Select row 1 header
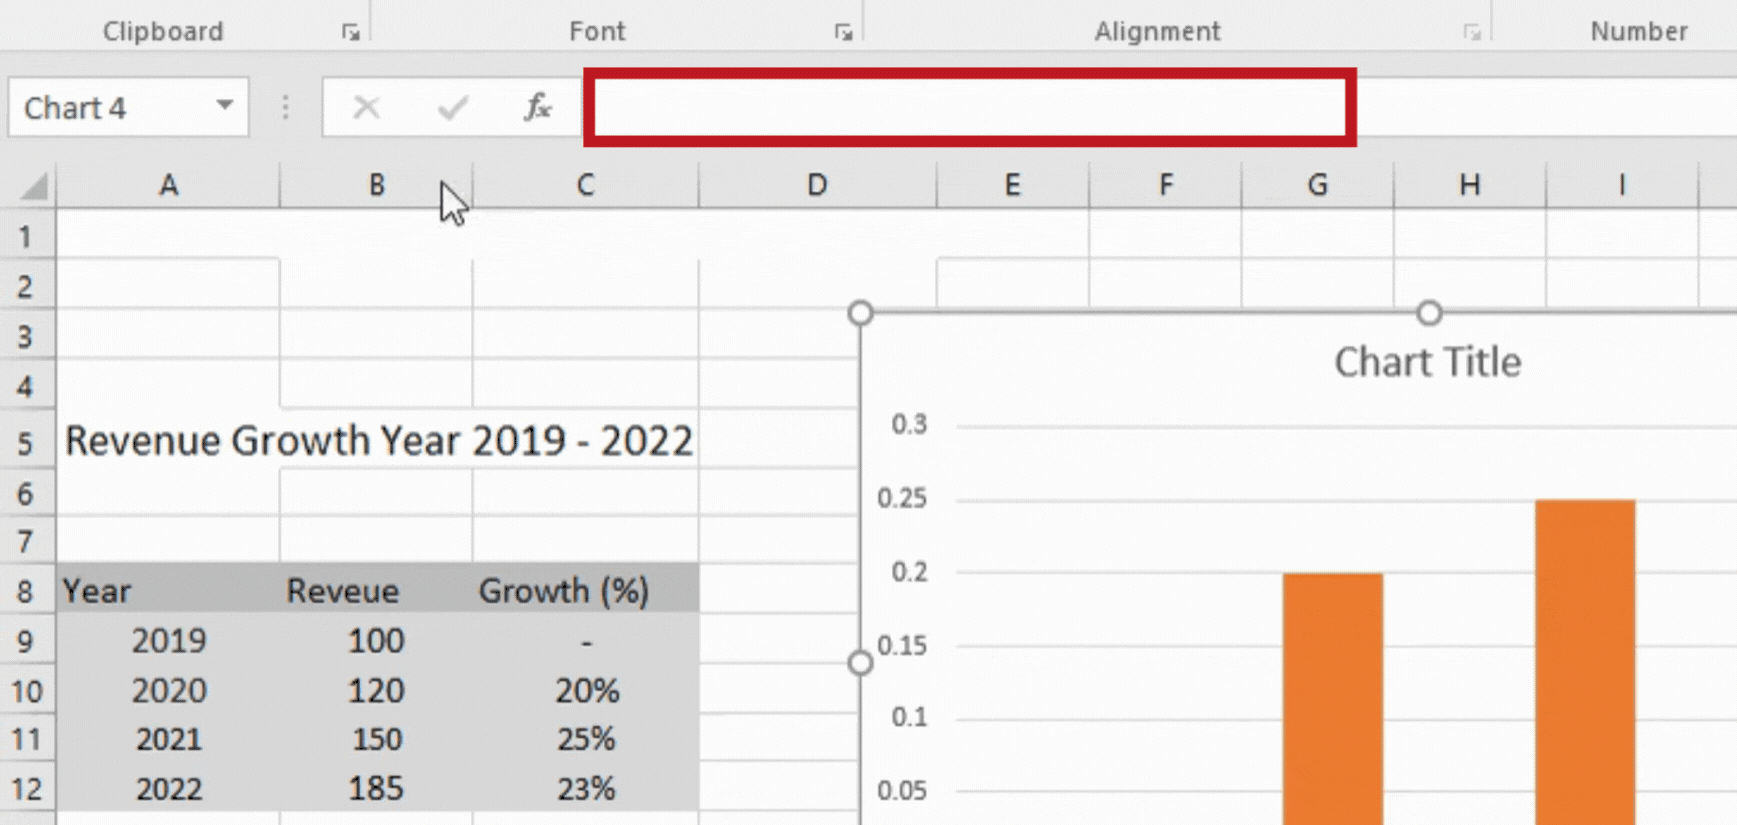Viewport: 1737px width, 825px height. (27, 237)
